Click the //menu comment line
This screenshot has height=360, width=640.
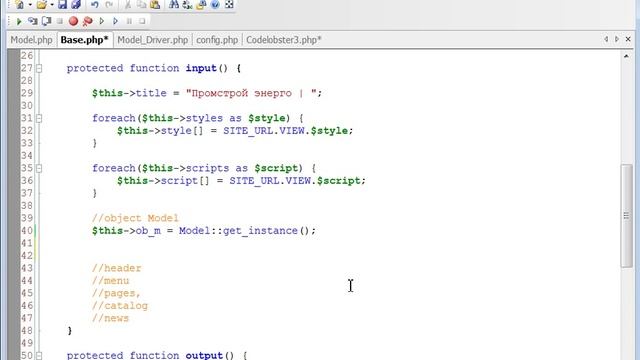point(111,281)
